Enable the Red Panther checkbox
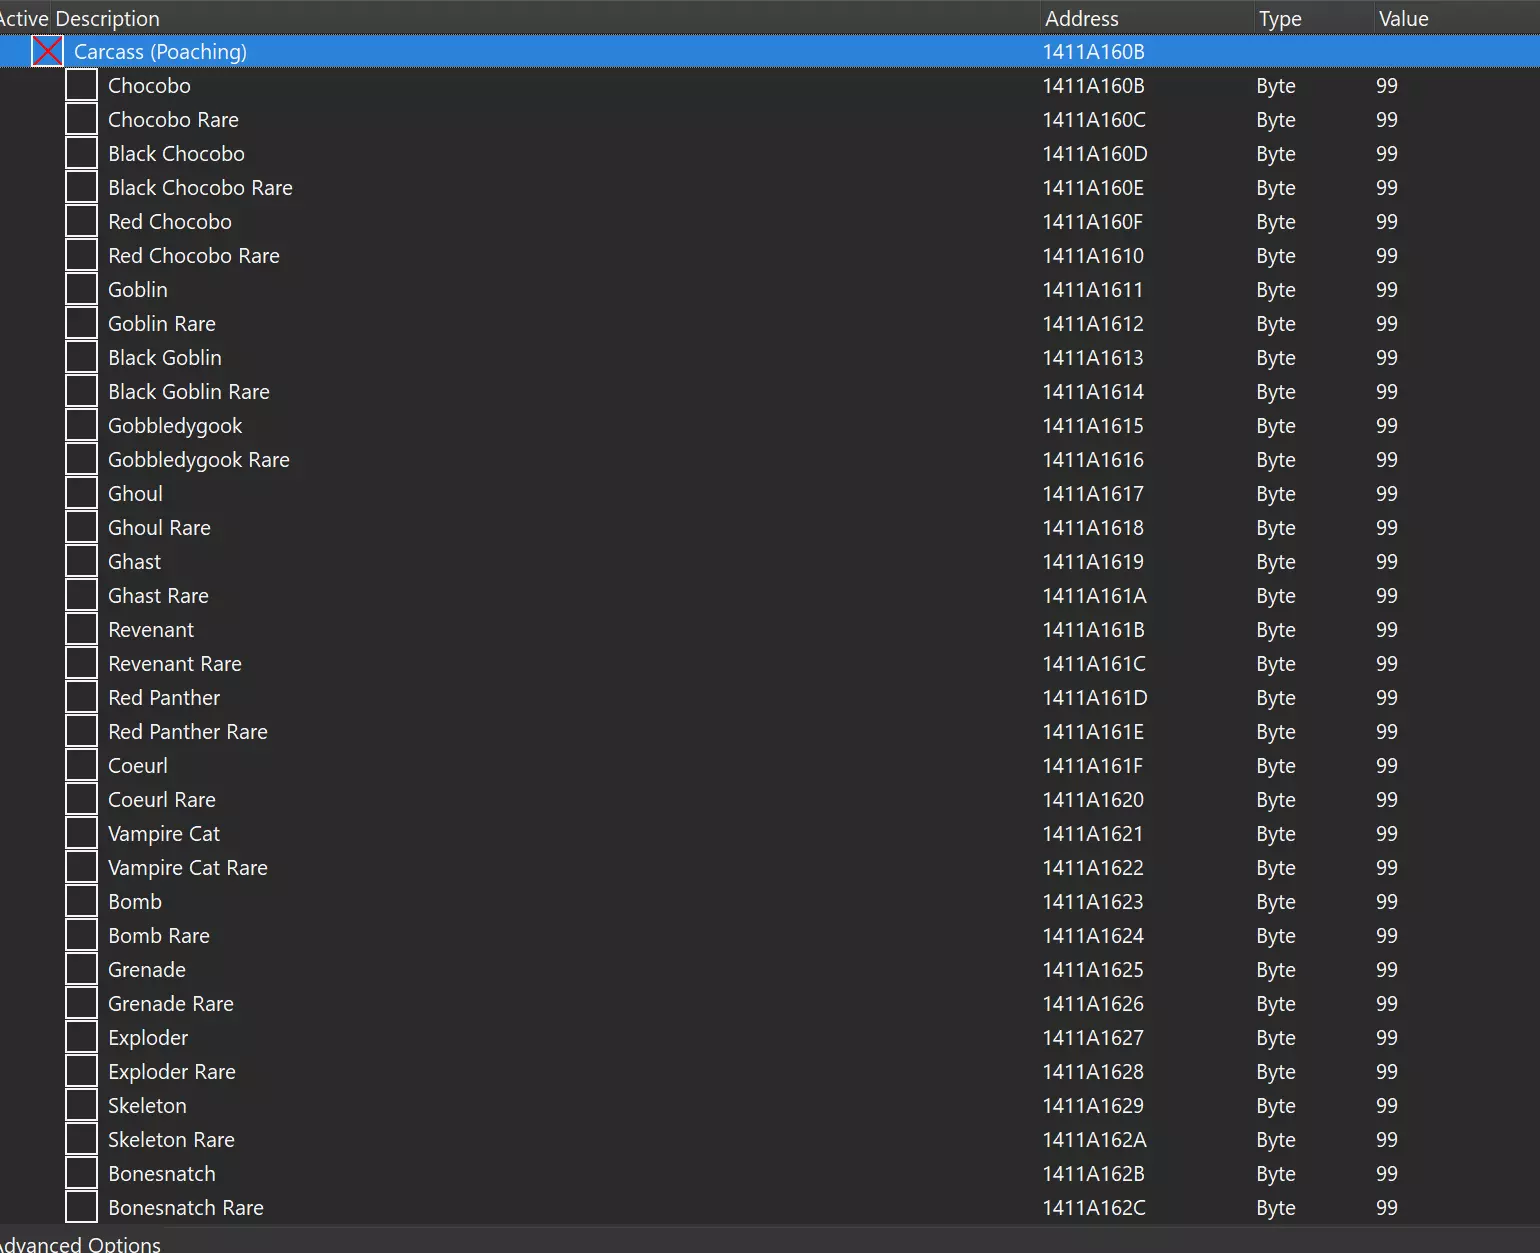 [81, 697]
